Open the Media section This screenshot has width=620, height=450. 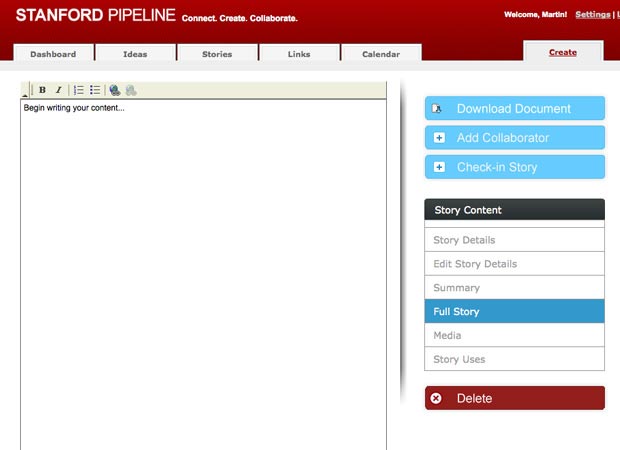click(514, 335)
